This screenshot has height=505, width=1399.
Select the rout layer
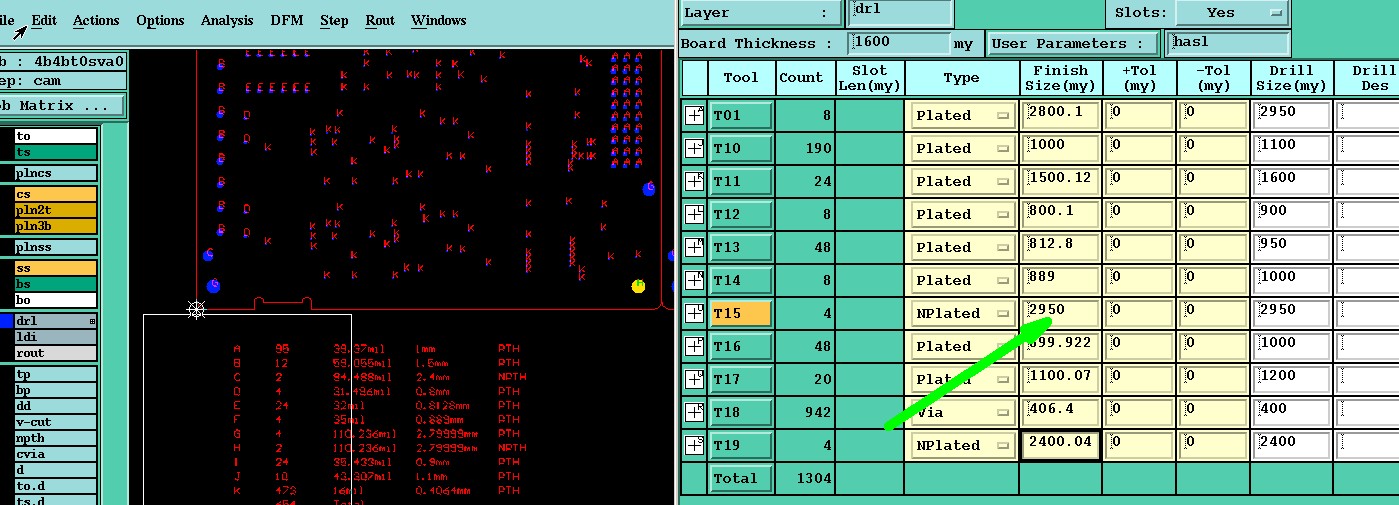(56, 353)
